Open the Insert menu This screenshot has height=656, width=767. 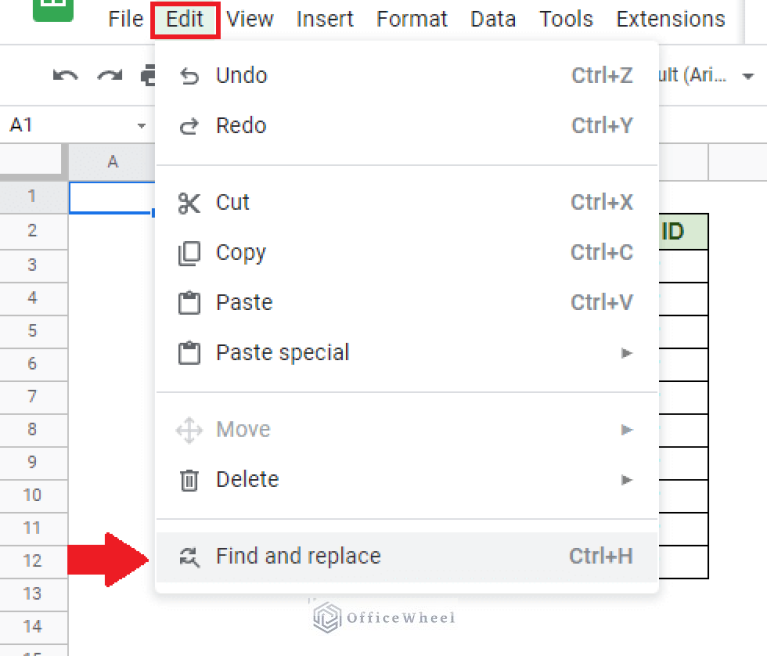coord(325,19)
